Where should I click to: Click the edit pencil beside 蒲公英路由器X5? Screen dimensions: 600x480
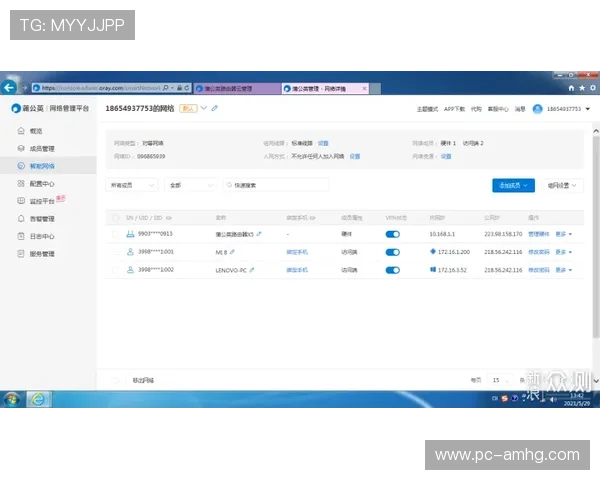pos(259,234)
